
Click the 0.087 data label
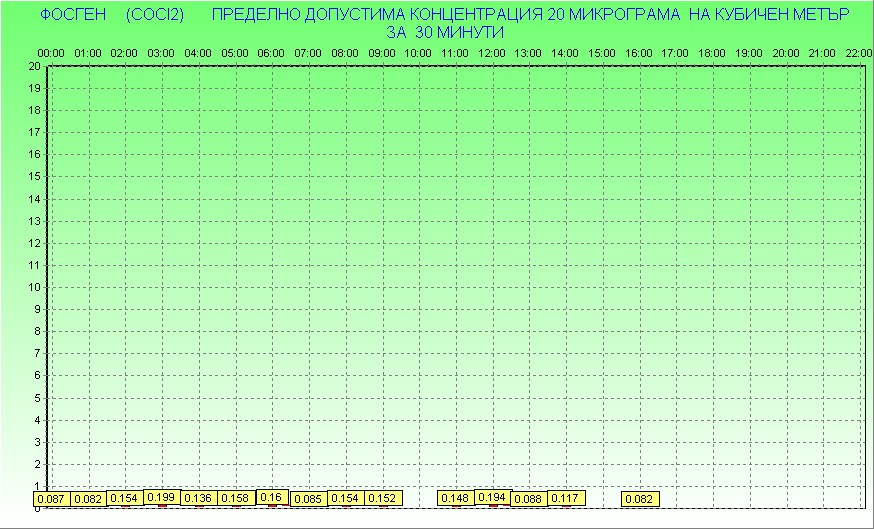click(x=52, y=499)
